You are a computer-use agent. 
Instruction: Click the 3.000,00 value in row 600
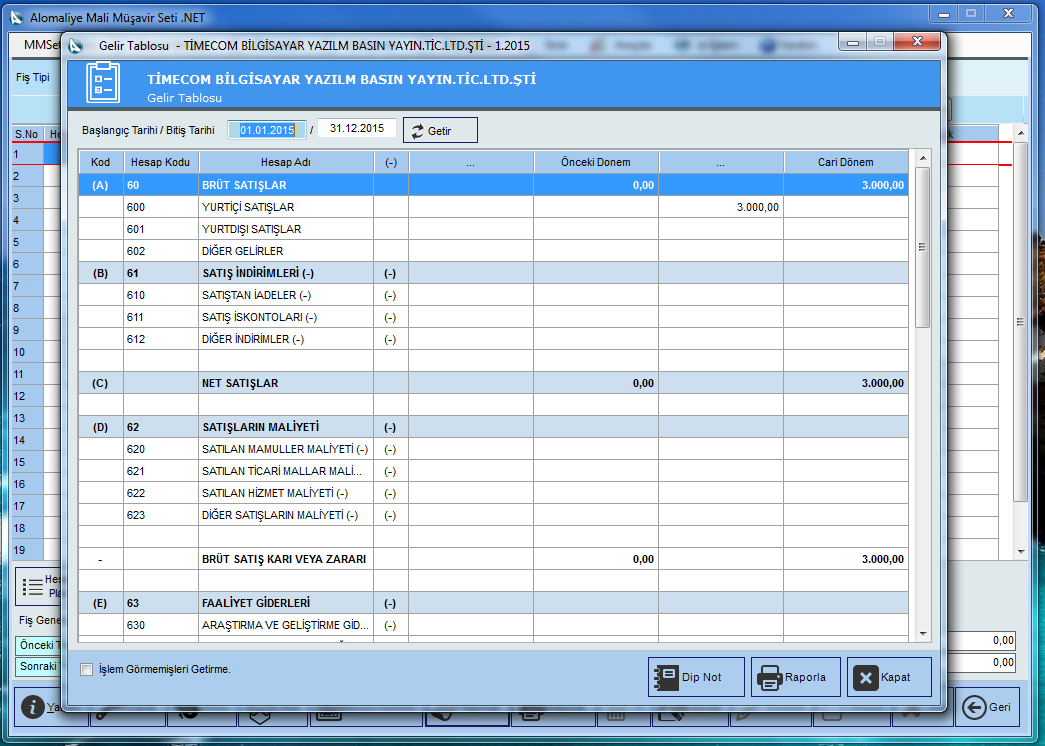pos(758,207)
